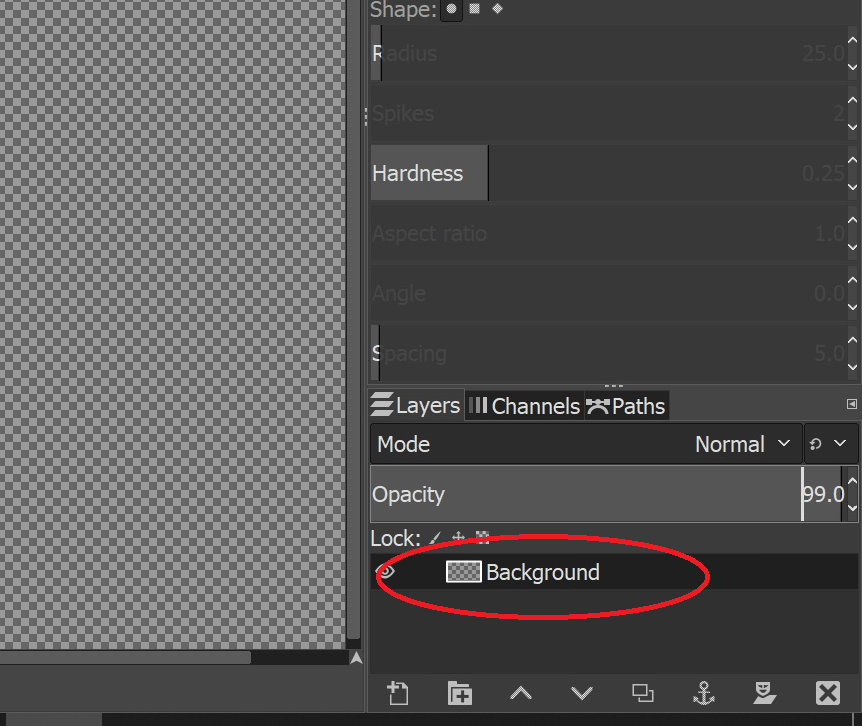Viewport: 862px width, 726px height.
Task: Open the blend mode group switcher dropdown
Action: coord(829,444)
